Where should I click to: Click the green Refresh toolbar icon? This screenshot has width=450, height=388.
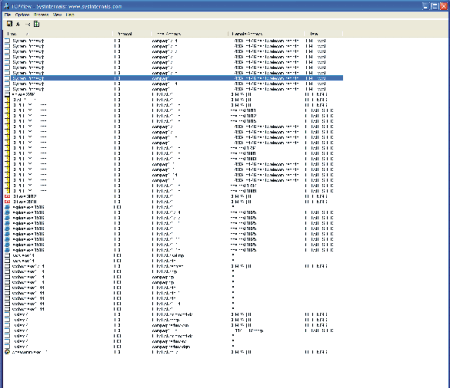point(37,24)
